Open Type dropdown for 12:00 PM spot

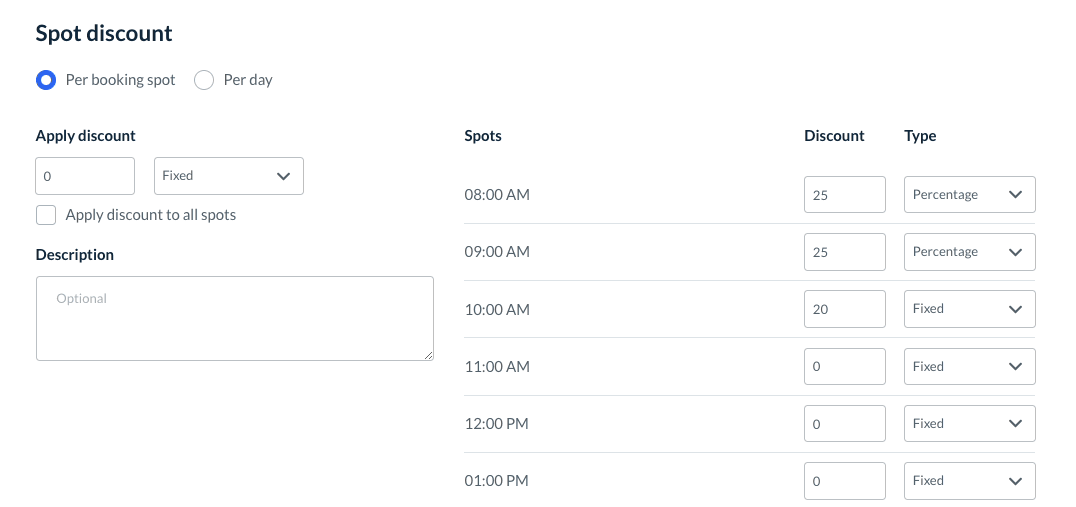[969, 424]
